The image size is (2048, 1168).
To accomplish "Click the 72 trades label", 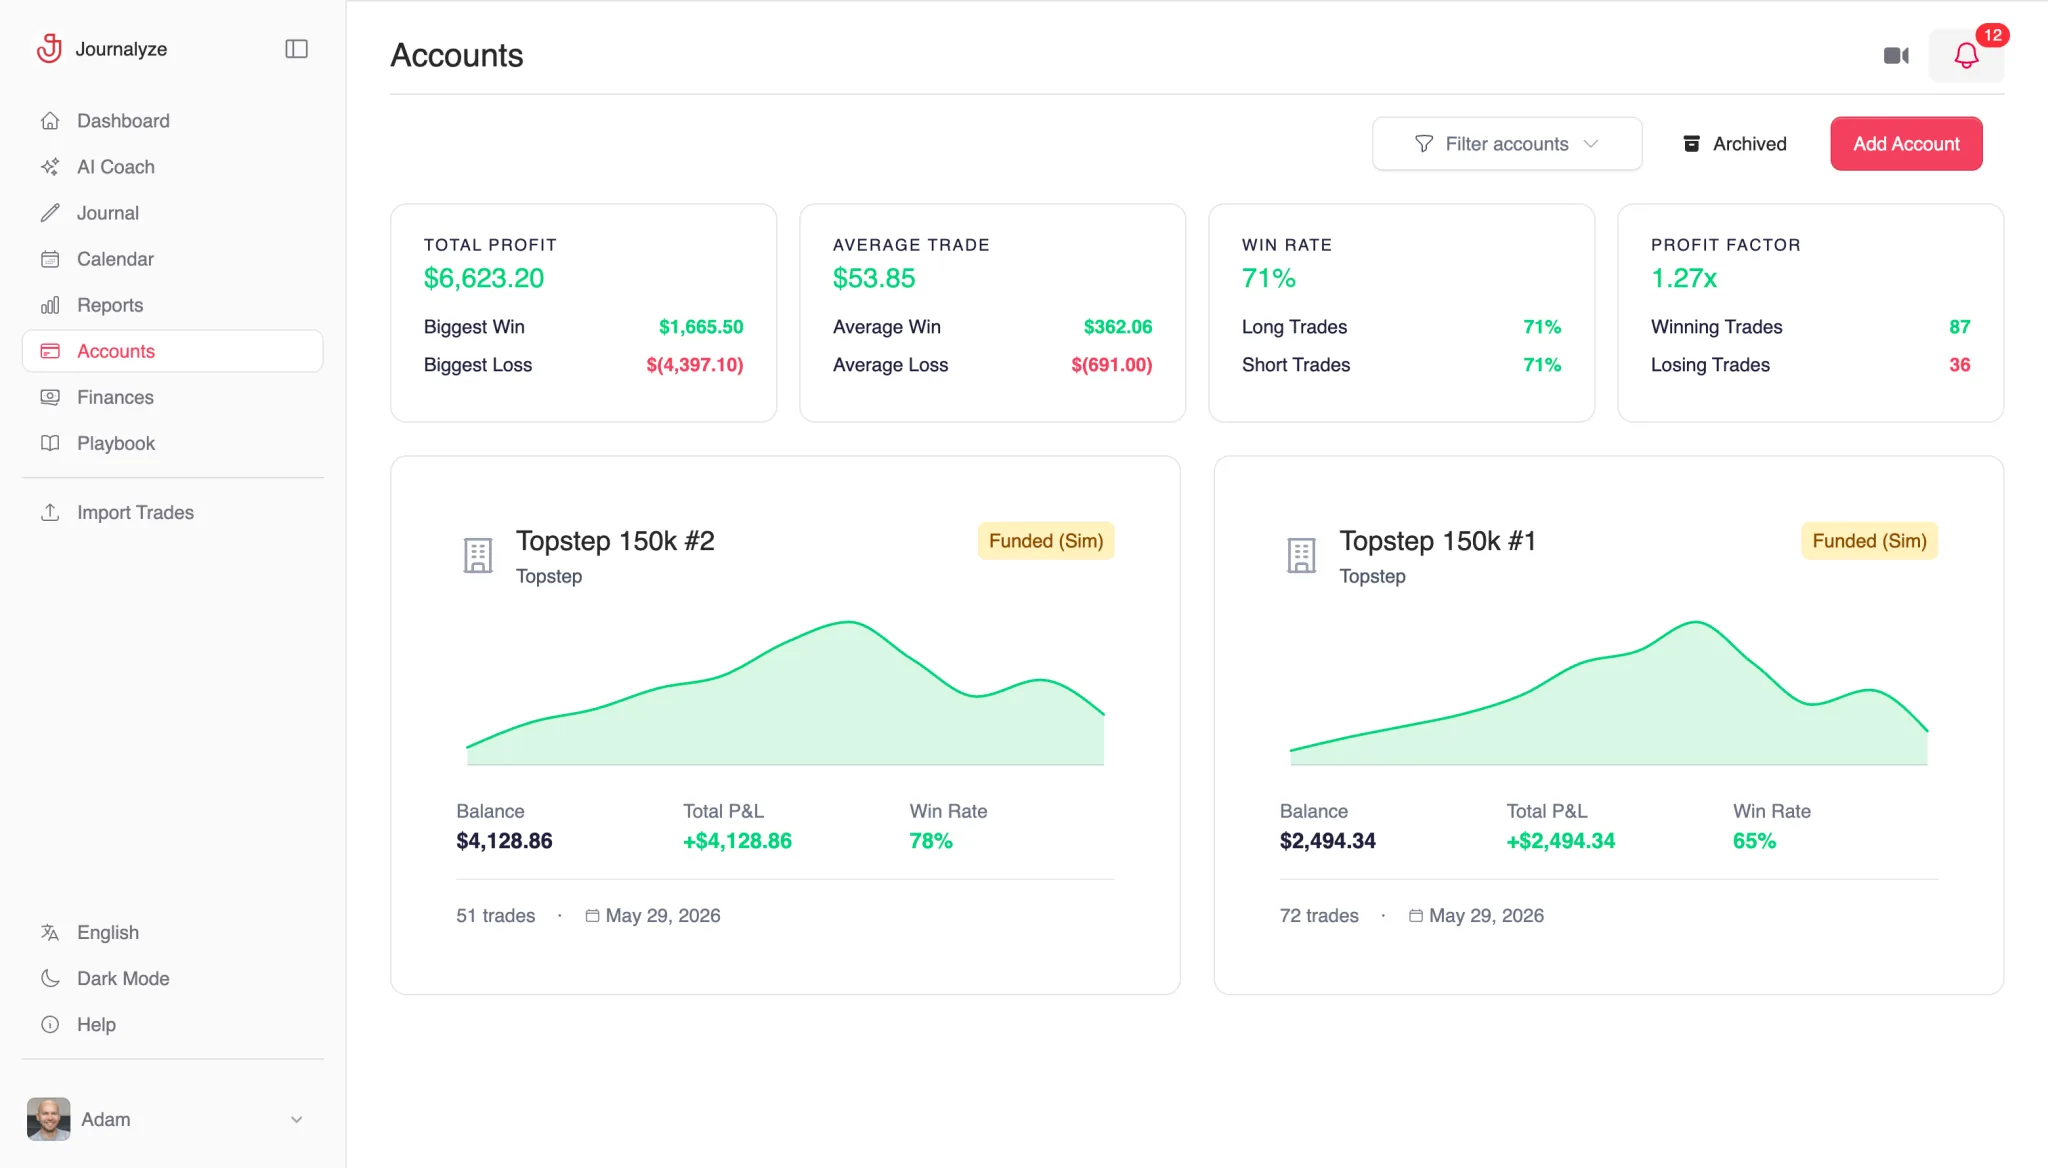I will (x=1319, y=916).
